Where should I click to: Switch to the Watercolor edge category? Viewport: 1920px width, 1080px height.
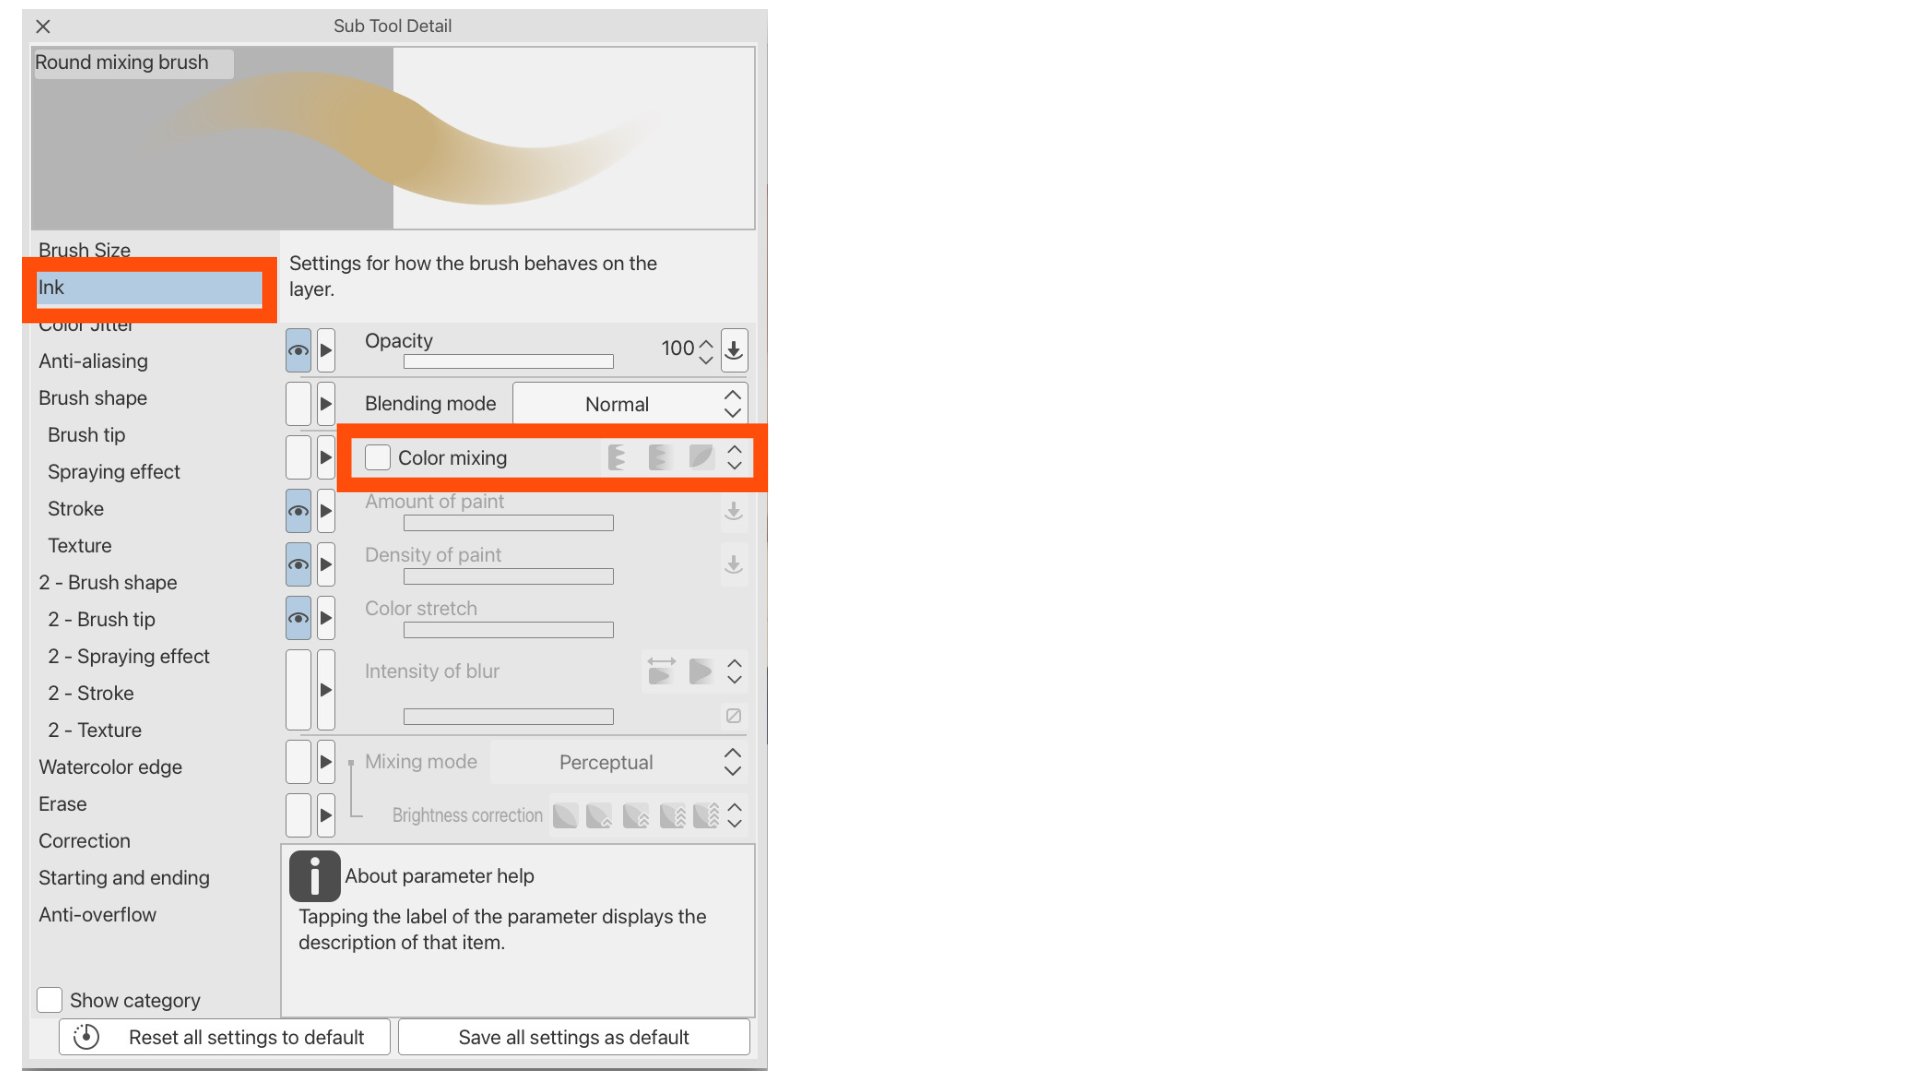tap(110, 767)
